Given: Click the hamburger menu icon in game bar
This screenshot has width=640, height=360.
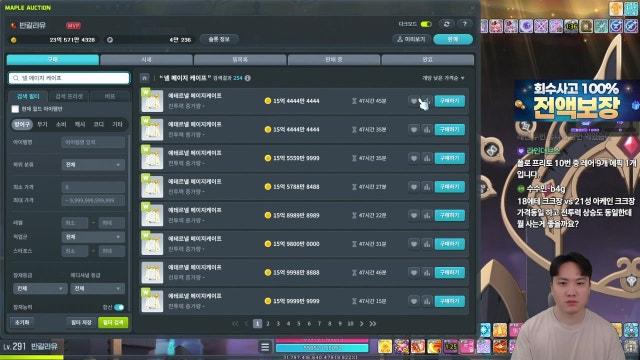Looking at the screenshot, I should [x=265, y=347].
